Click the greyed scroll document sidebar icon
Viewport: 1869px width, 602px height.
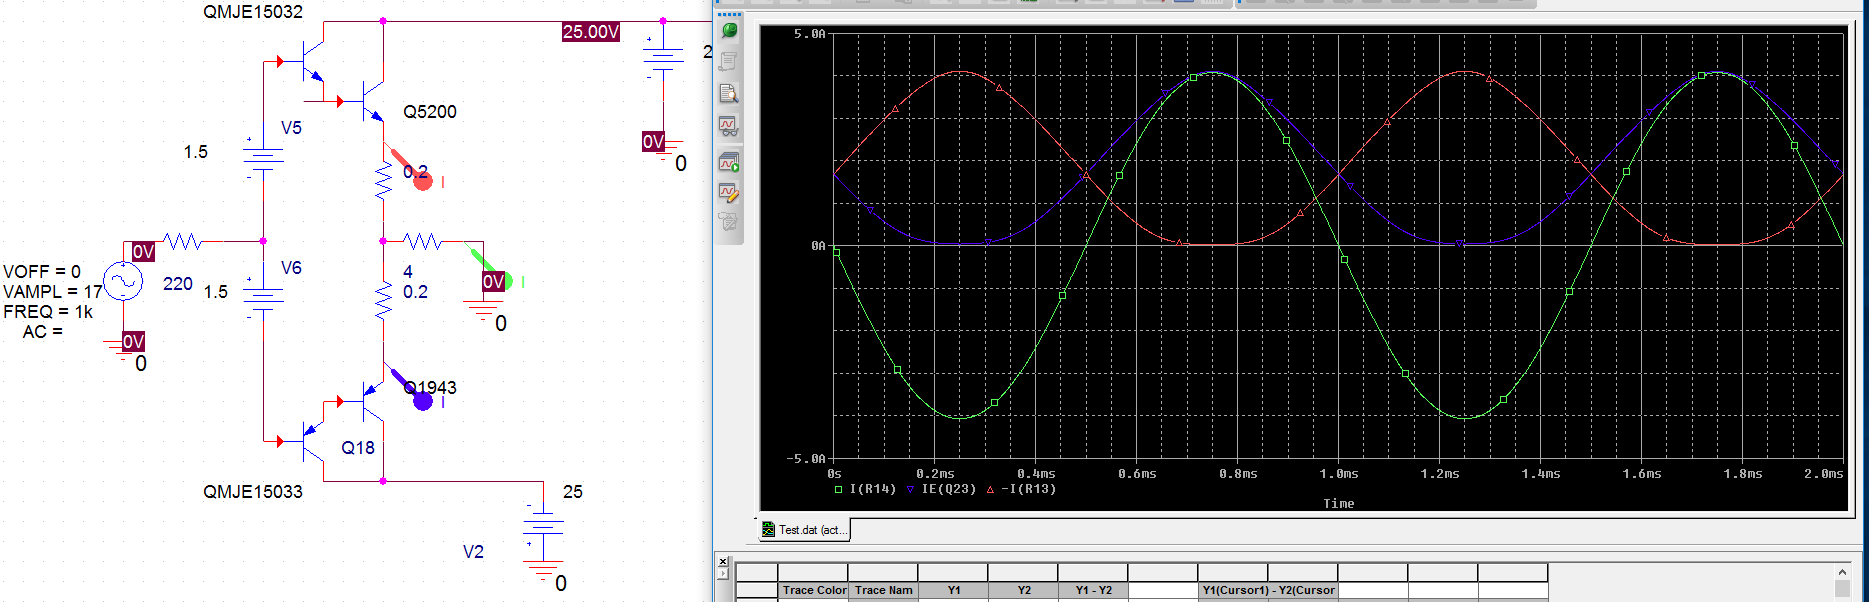tap(729, 62)
